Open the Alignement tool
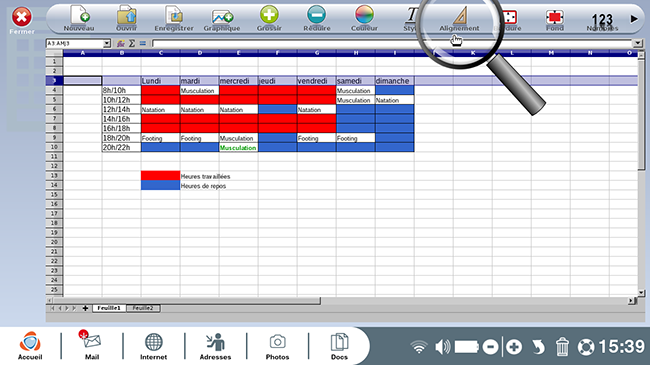The image size is (650, 365). (459, 19)
